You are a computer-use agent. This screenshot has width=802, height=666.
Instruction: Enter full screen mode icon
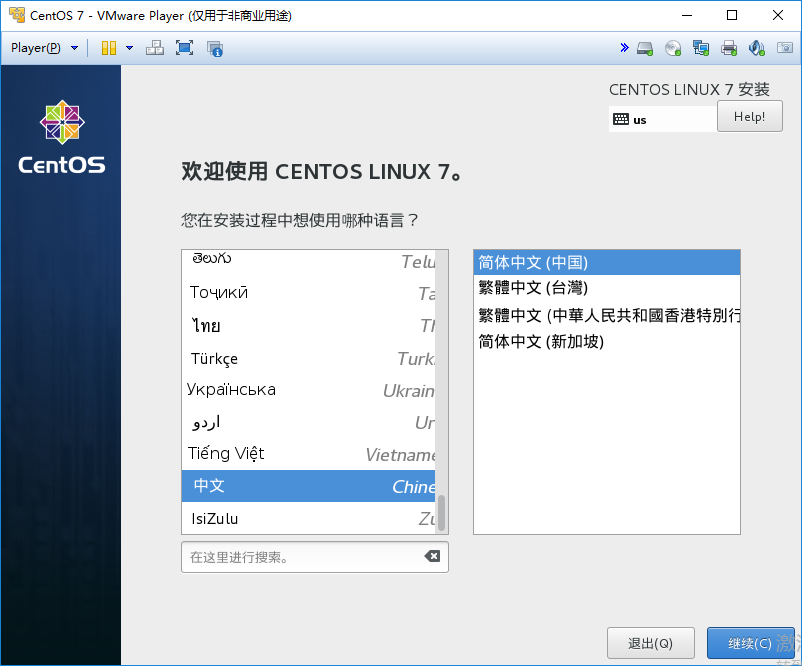point(185,48)
